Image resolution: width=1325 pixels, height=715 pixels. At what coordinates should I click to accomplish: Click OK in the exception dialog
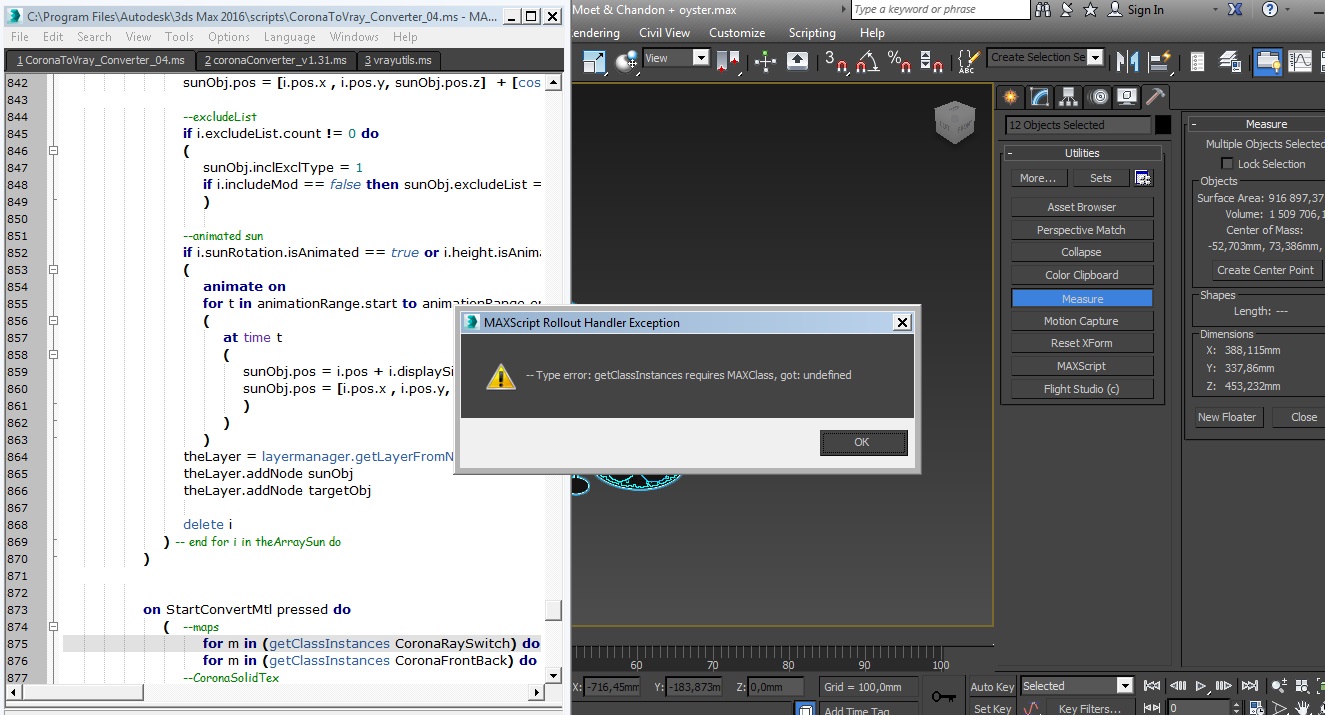tap(862, 442)
